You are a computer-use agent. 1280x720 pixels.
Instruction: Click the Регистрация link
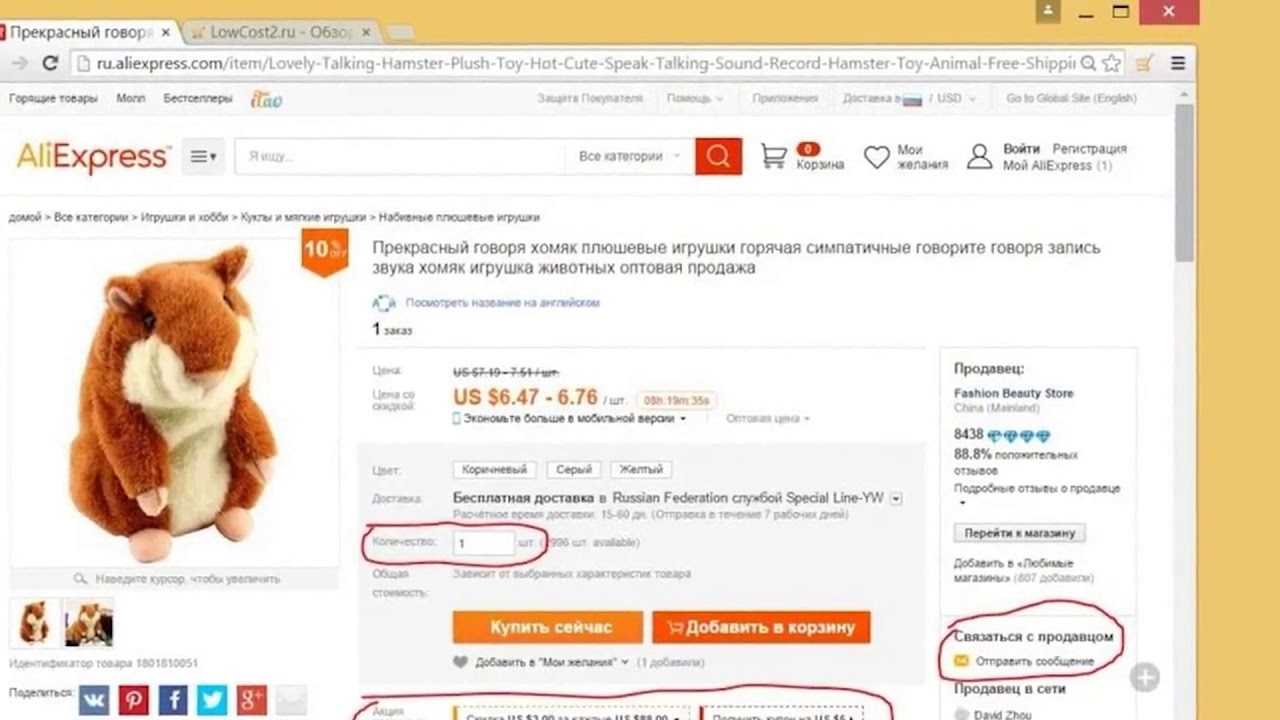1089,149
